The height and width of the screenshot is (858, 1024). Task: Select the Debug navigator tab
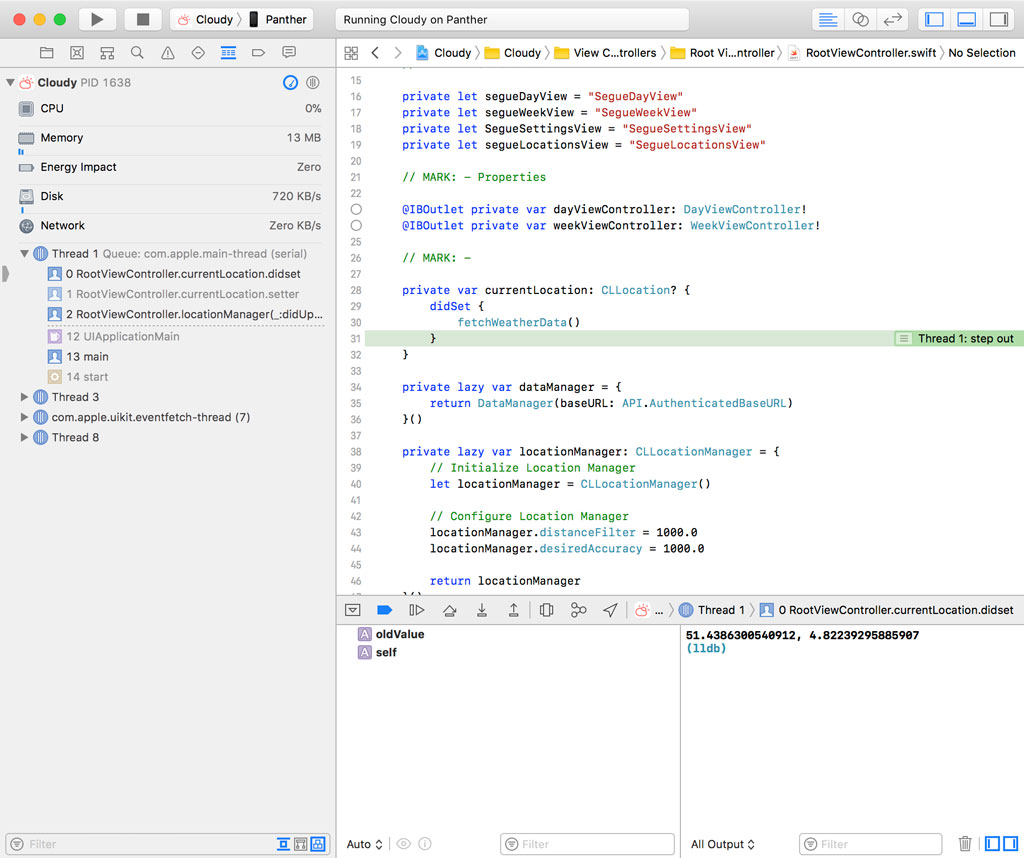pos(228,52)
